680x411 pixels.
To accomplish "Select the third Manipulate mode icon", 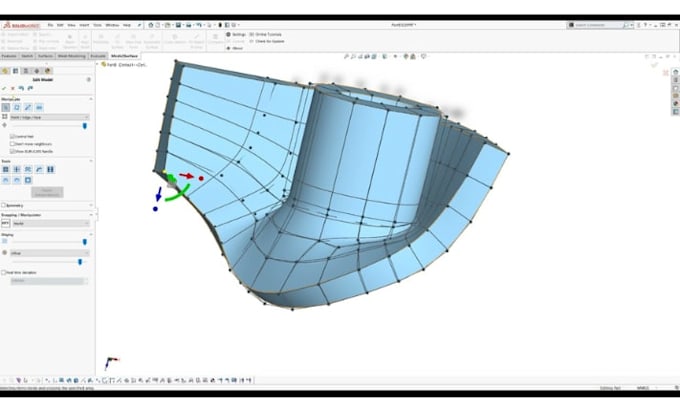I will 28,108.
